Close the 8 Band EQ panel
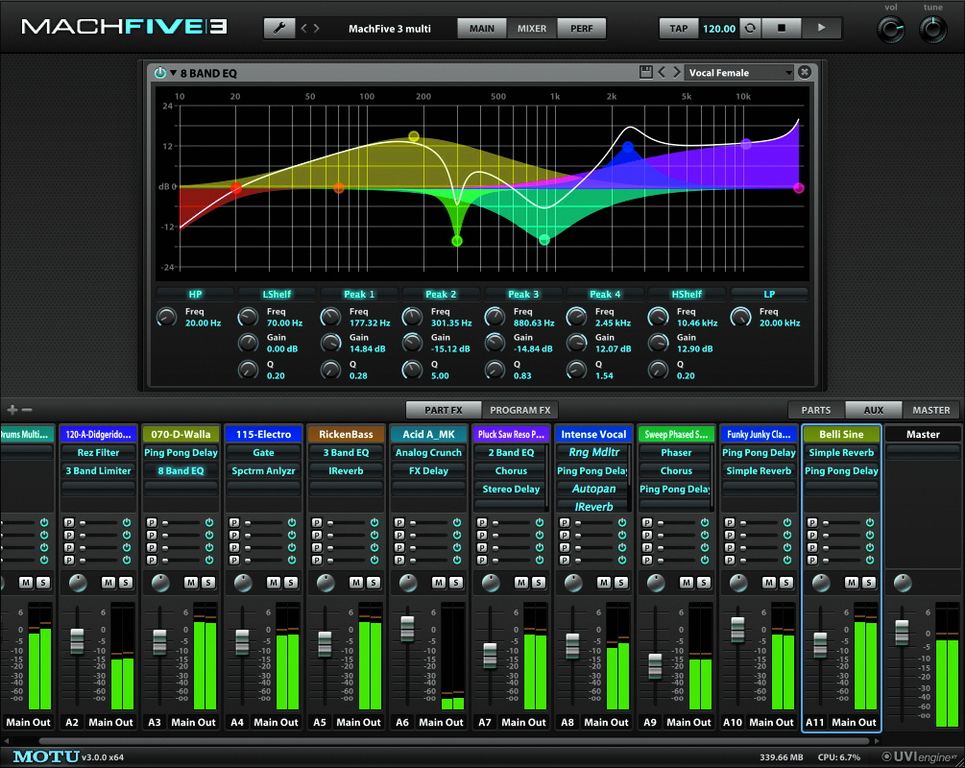Viewport: 965px width, 768px height. click(x=804, y=72)
